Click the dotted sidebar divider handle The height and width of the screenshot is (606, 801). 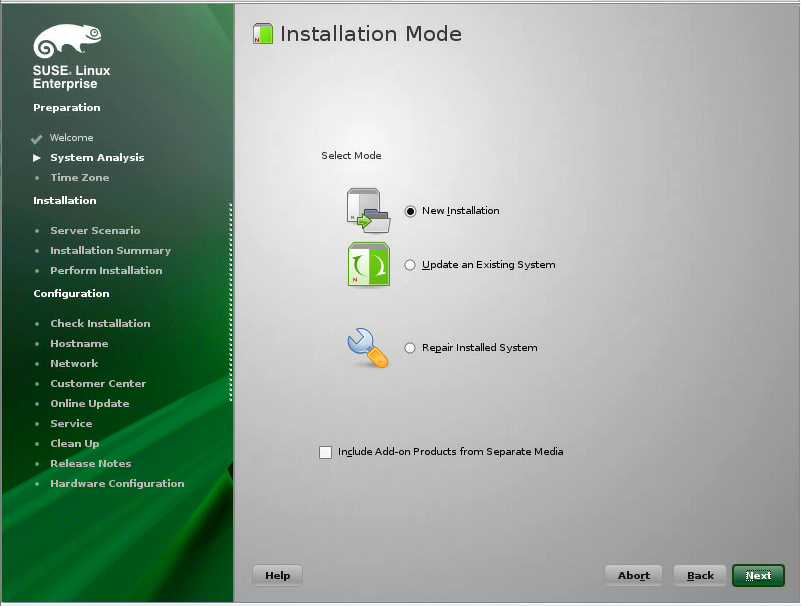[x=231, y=302]
